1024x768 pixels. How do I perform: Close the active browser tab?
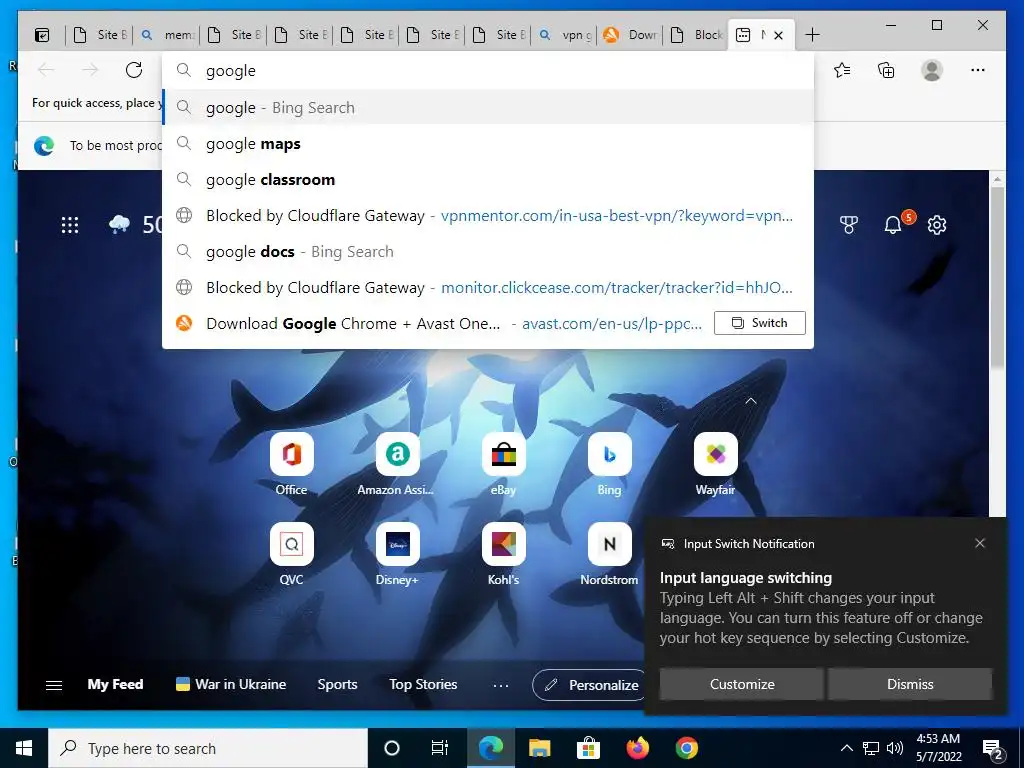pyautogui.click(x=778, y=35)
